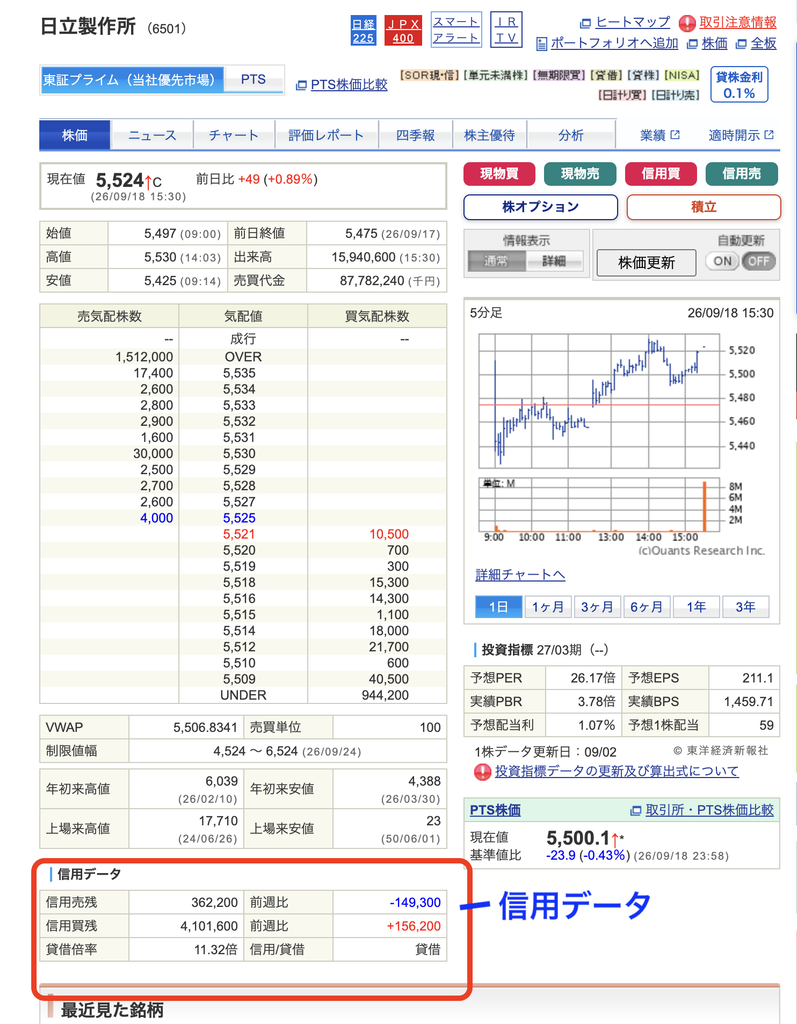The image size is (797, 1024).
Task: Open the ヒートマップ link
Action: pyautogui.click(x=632, y=22)
